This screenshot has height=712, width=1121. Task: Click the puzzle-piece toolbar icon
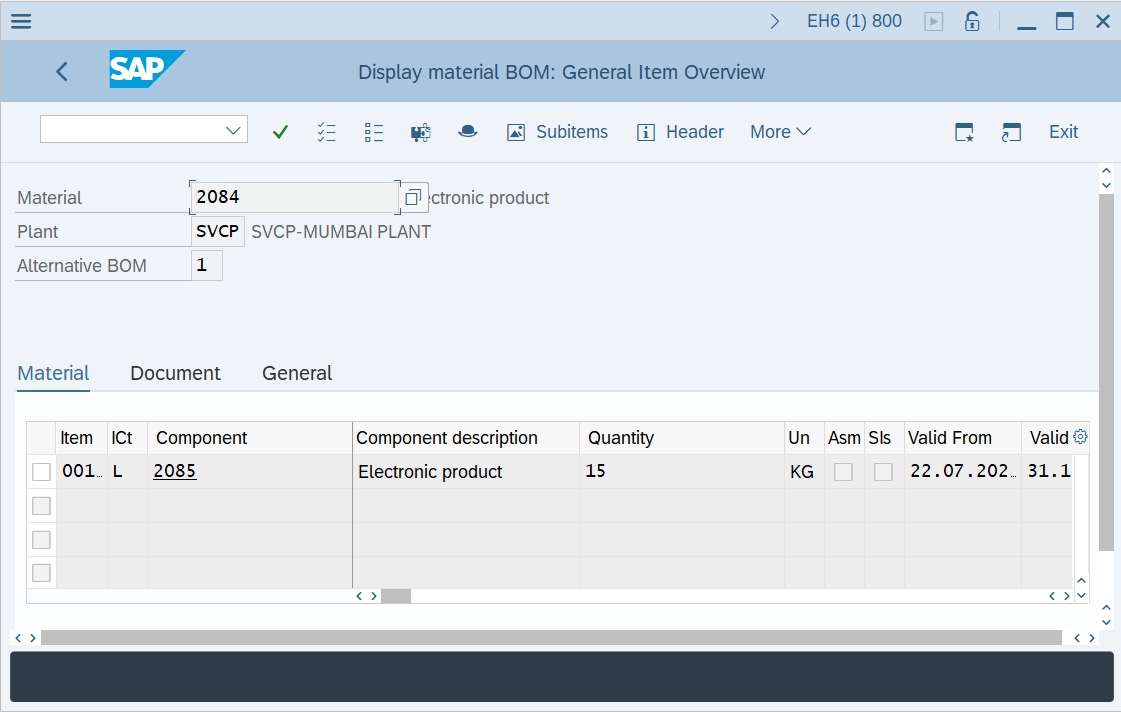pos(421,132)
